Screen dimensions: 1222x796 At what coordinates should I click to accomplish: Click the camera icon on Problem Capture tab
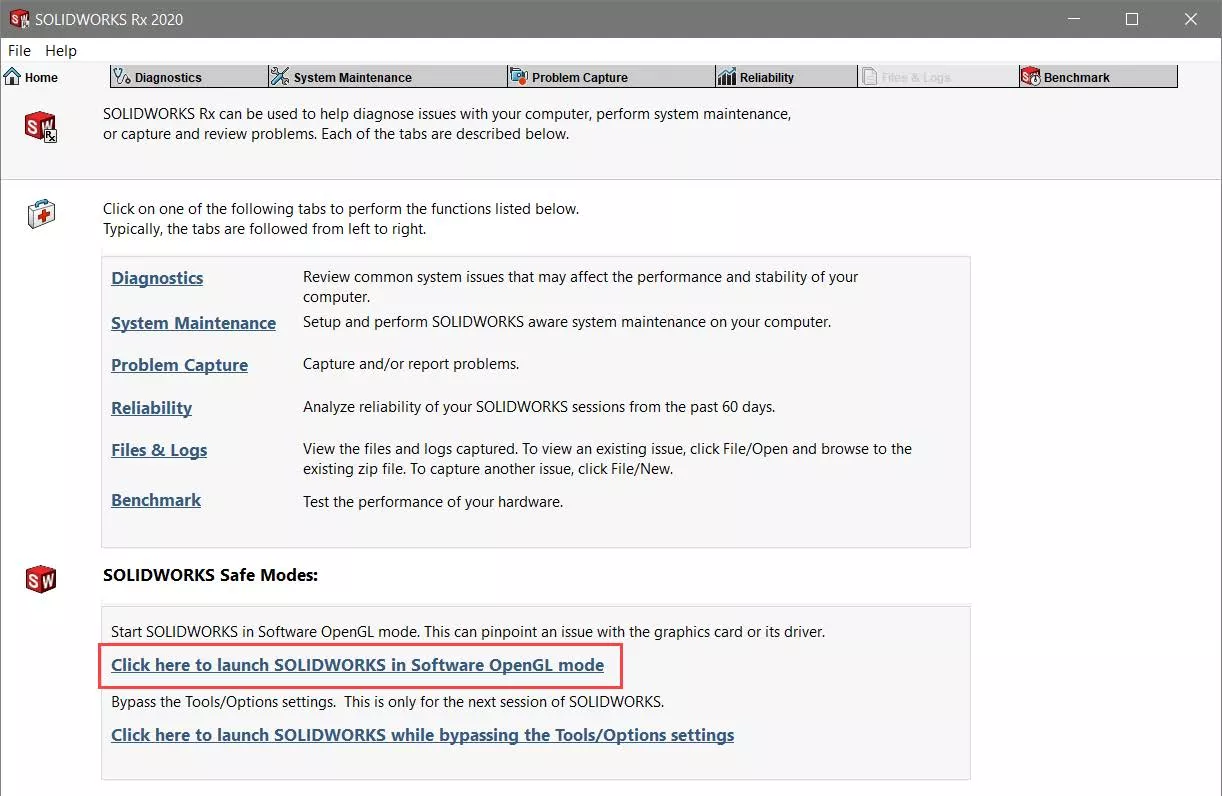click(518, 77)
